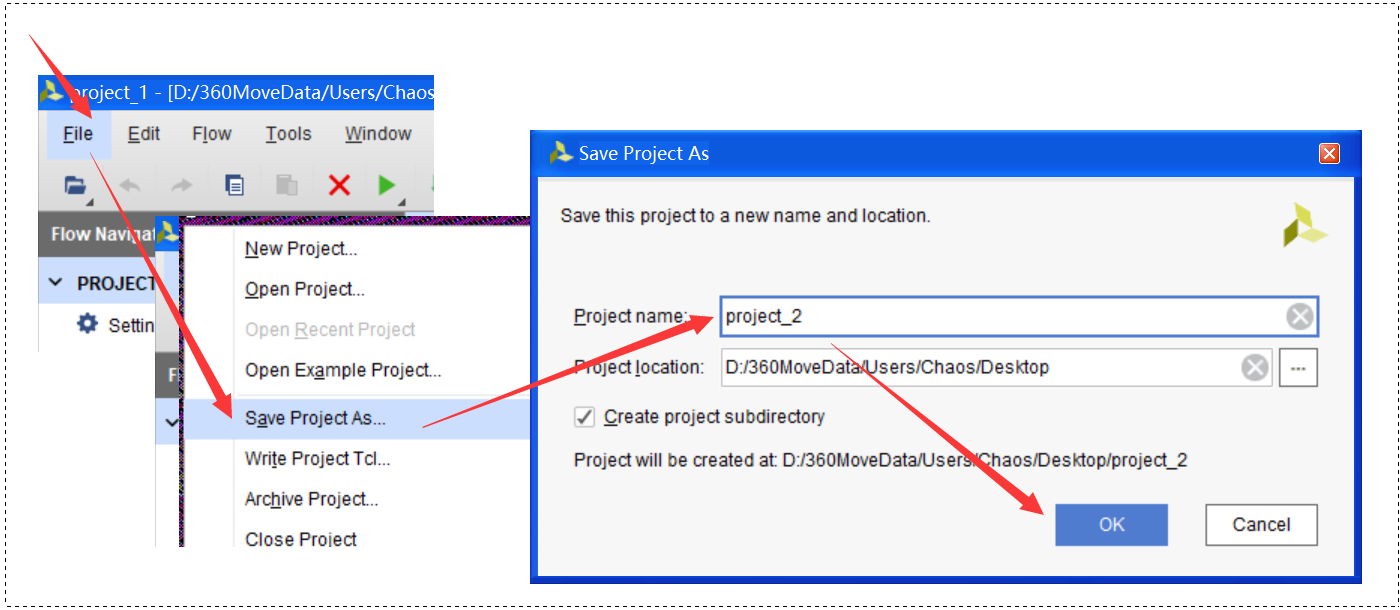Viewport: 1400px width, 610px height.
Task: Open the Edit menu
Action: (x=144, y=134)
